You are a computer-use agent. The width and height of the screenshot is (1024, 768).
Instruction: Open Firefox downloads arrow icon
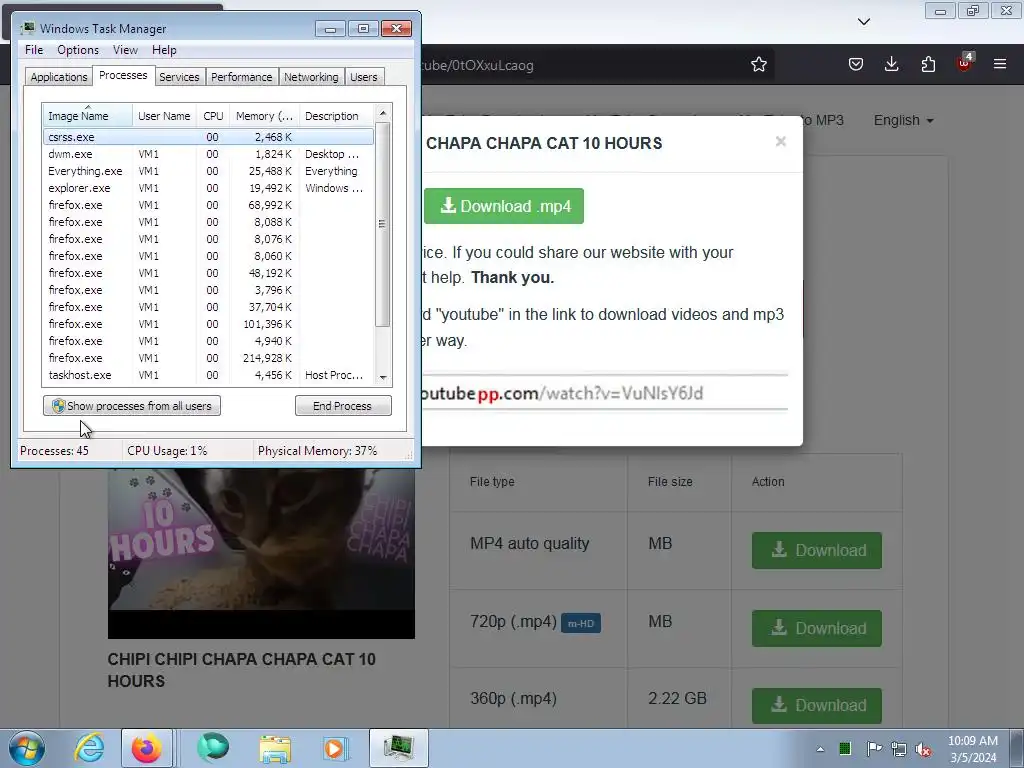click(891, 64)
